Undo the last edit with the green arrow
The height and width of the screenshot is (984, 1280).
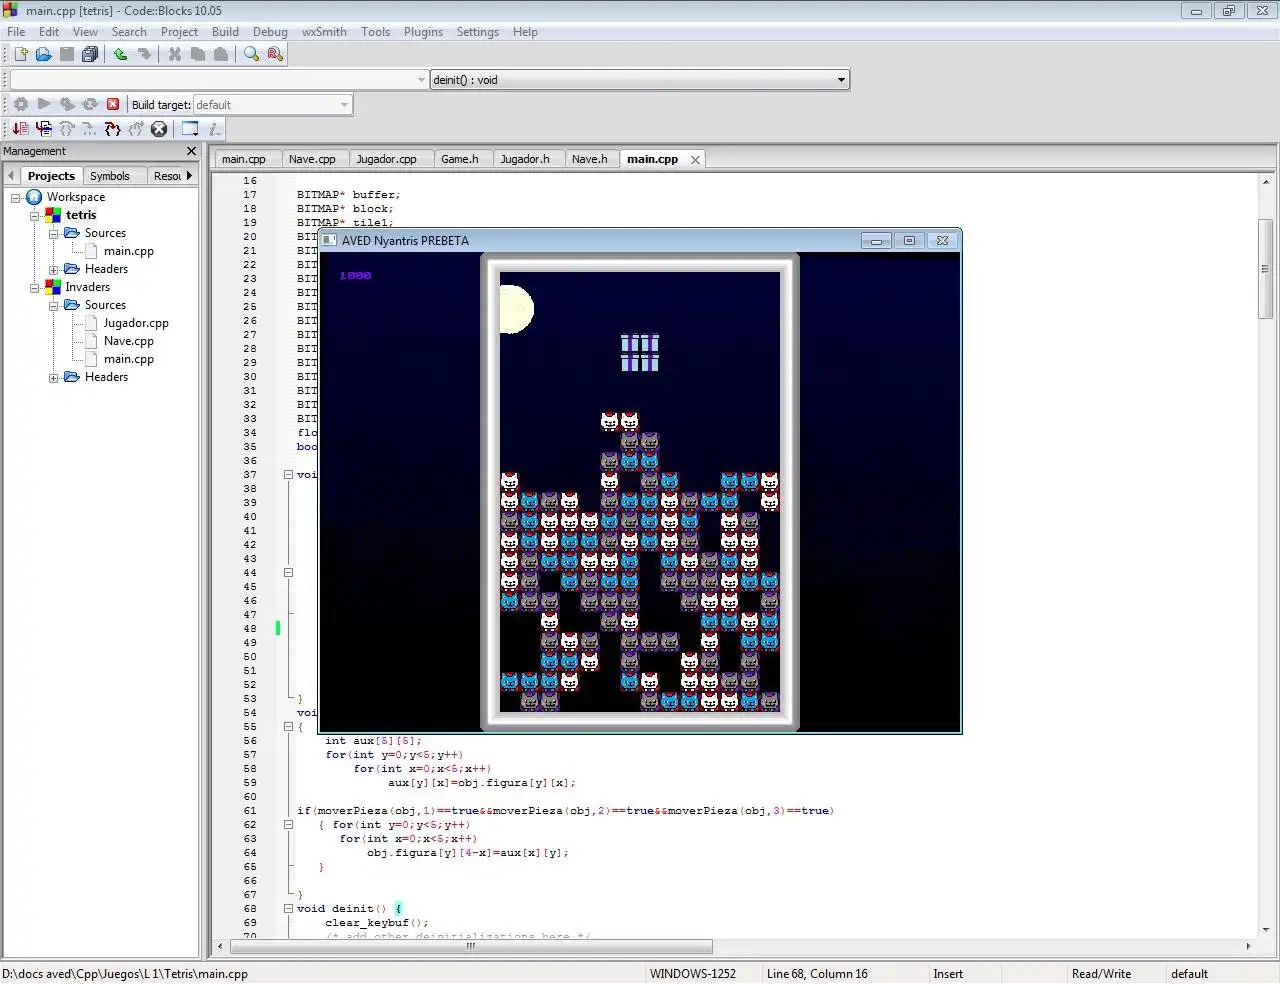click(x=120, y=54)
